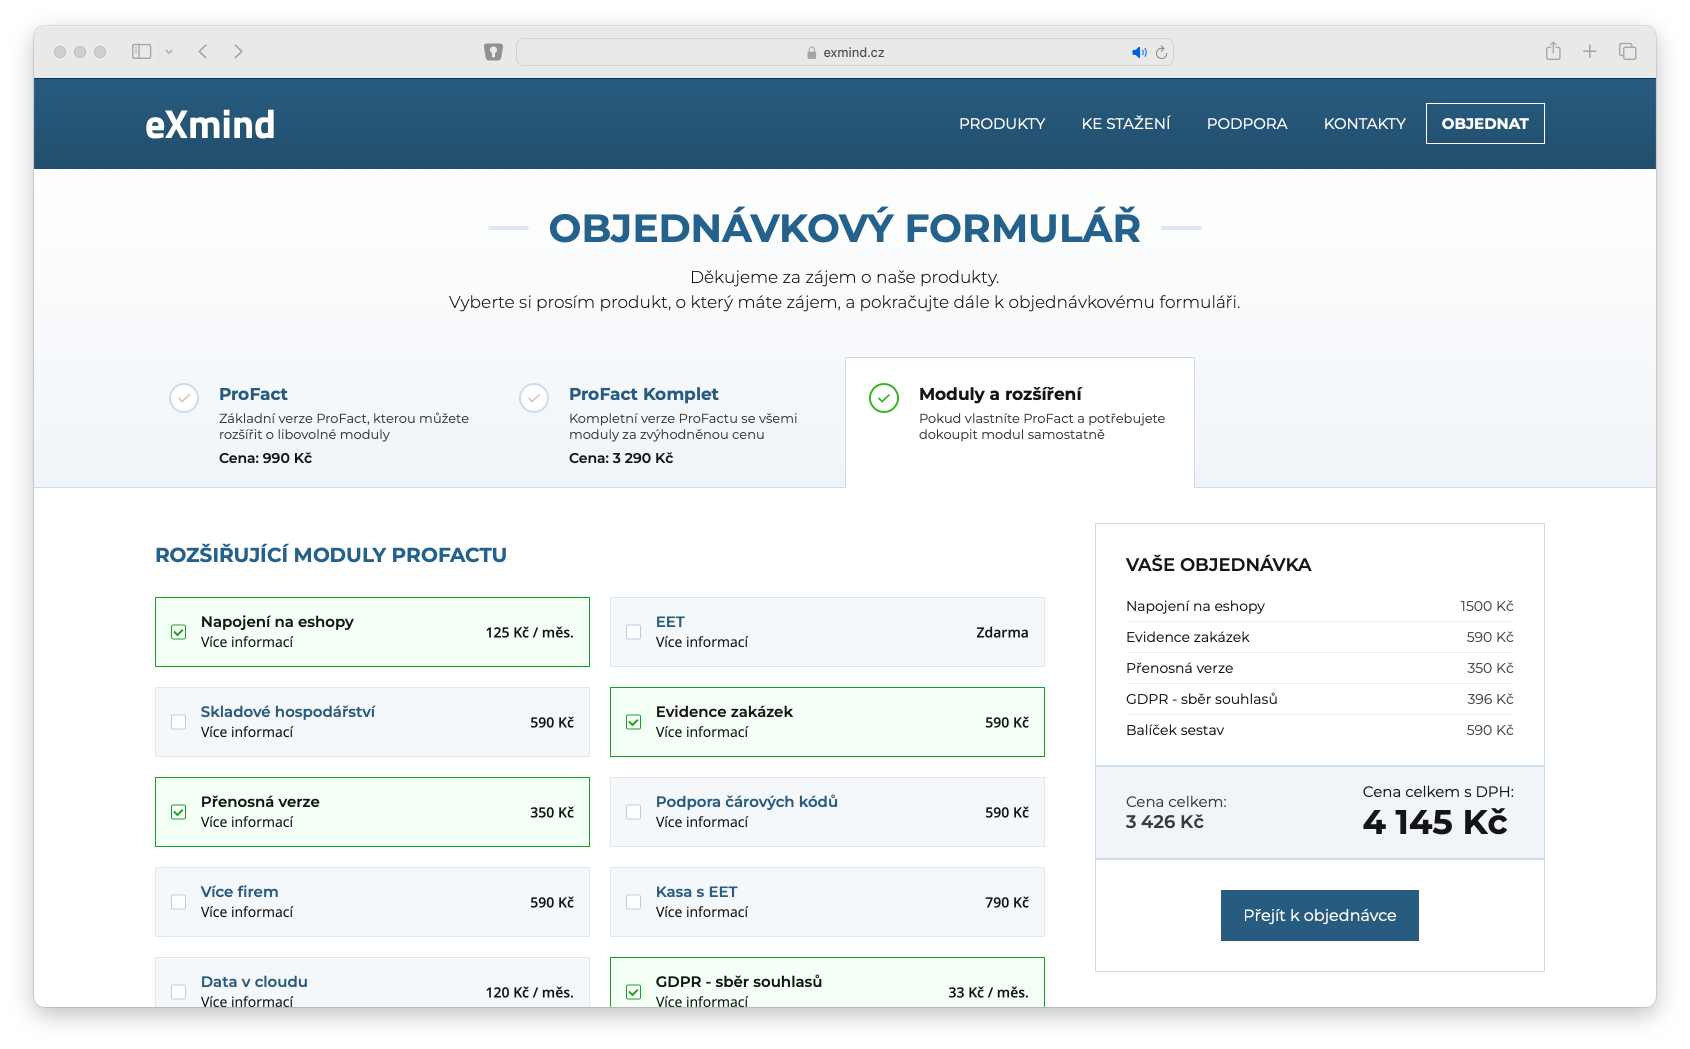Image resolution: width=1690 pixels, height=1049 pixels.
Task: Click the ProFact Komplet circle check icon
Action: click(534, 398)
